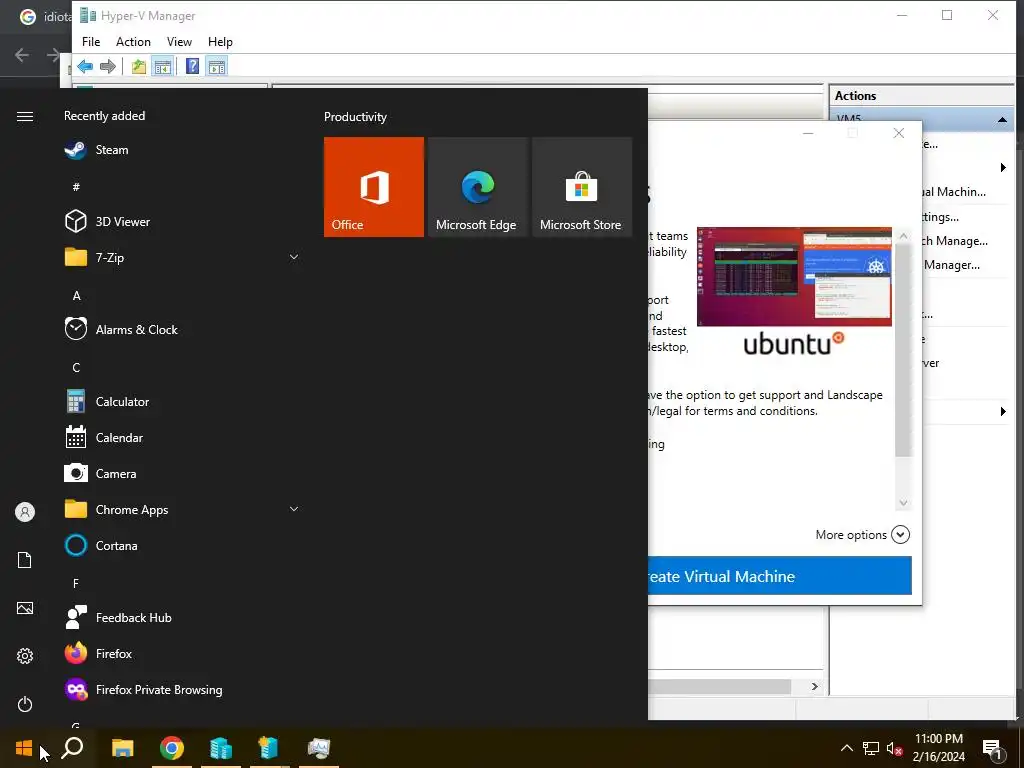Jump to letter C in app list
Image resolution: width=1024 pixels, height=768 pixels.
pos(76,368)
